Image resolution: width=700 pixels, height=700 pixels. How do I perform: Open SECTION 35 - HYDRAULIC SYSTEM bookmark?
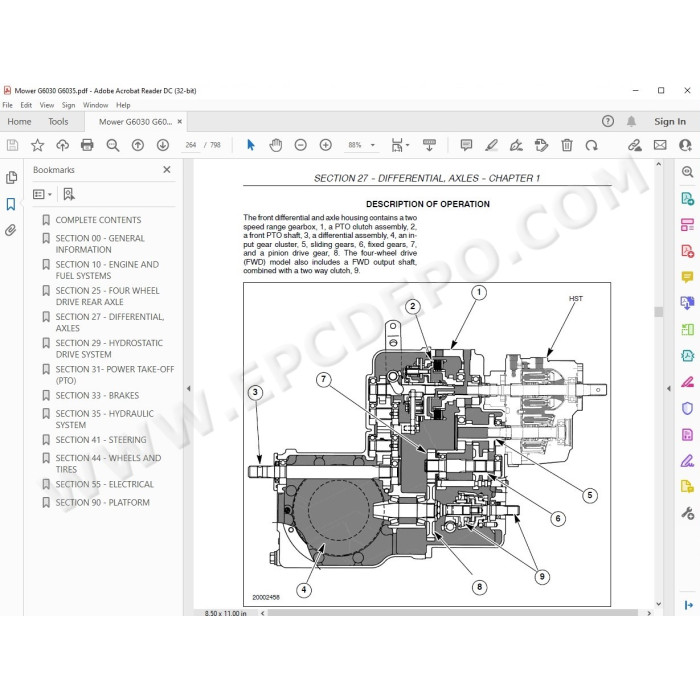104,419
